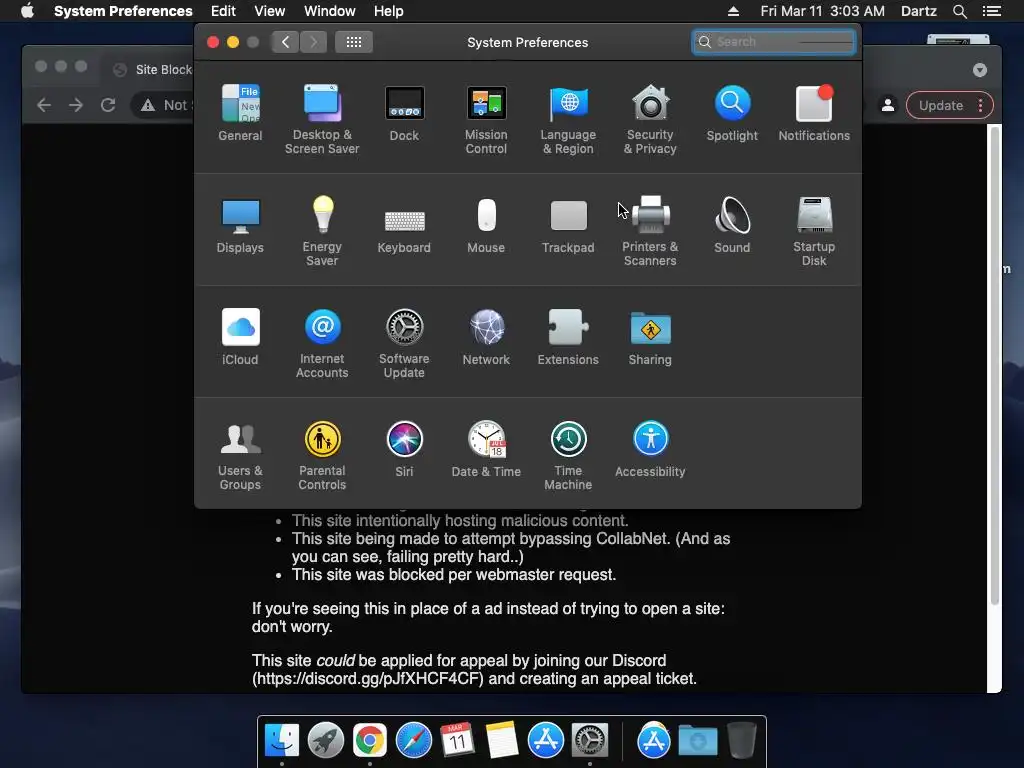Open Trackpad preferences pane
The width and height of the screenshot is (1024, 768).
[568, 225]
